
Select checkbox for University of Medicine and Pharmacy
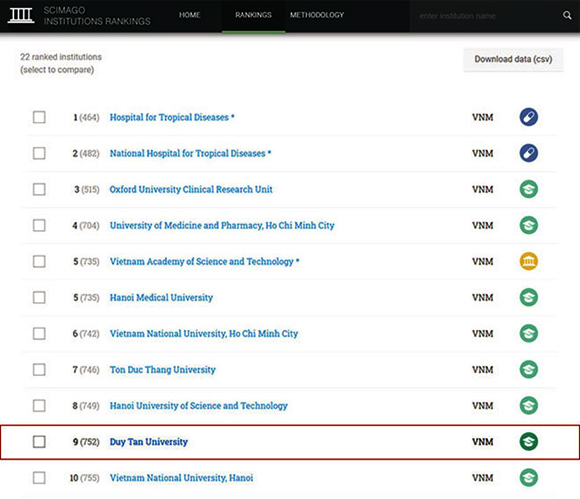click(x=39, y=225)
